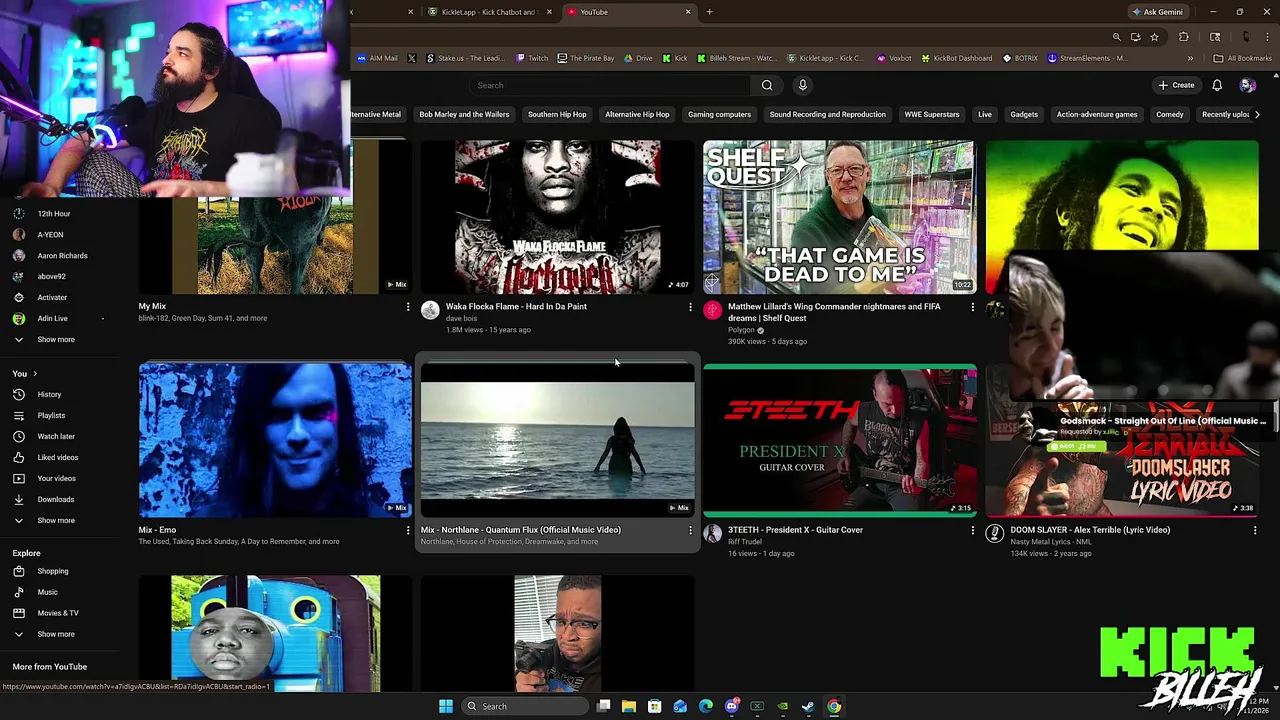
Task: Open the Activater channel subscription
Action: pyautogui.click(x=52, y=297)
